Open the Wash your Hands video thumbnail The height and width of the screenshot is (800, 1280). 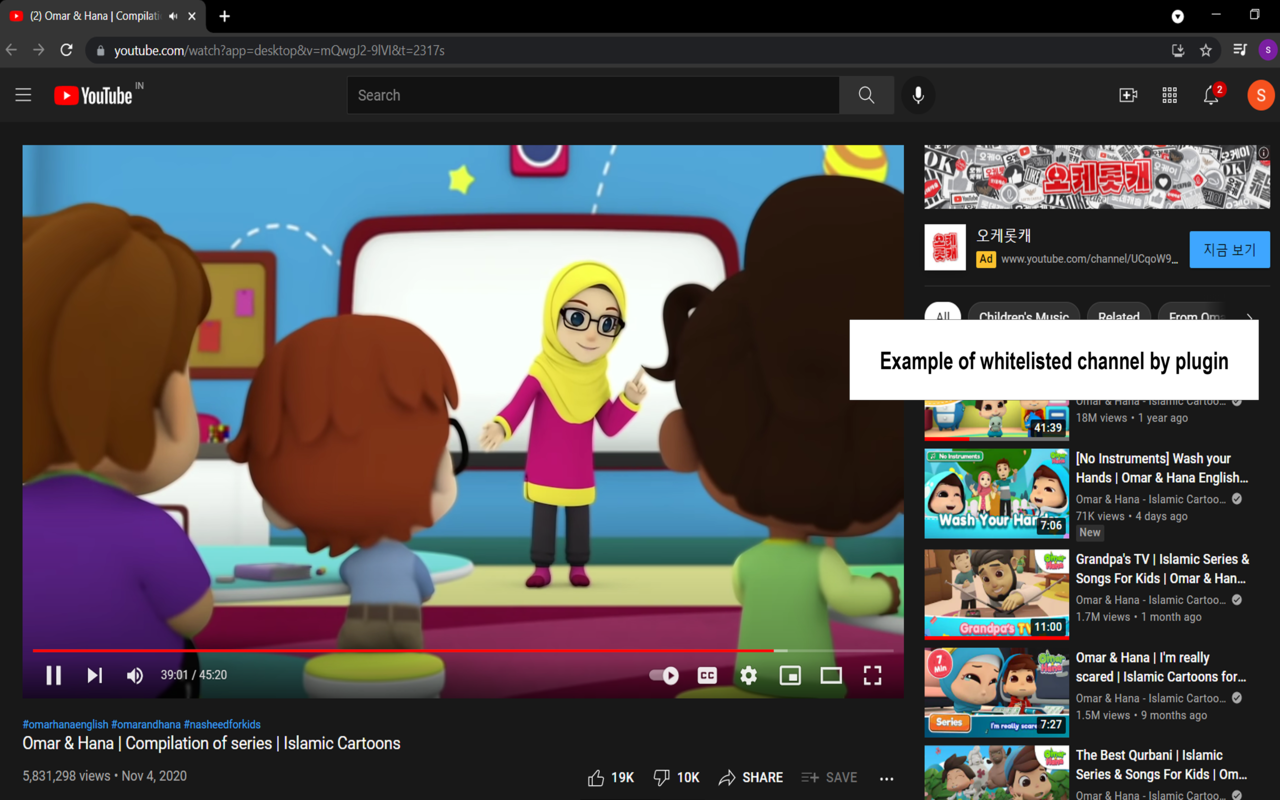click(996, 494)
